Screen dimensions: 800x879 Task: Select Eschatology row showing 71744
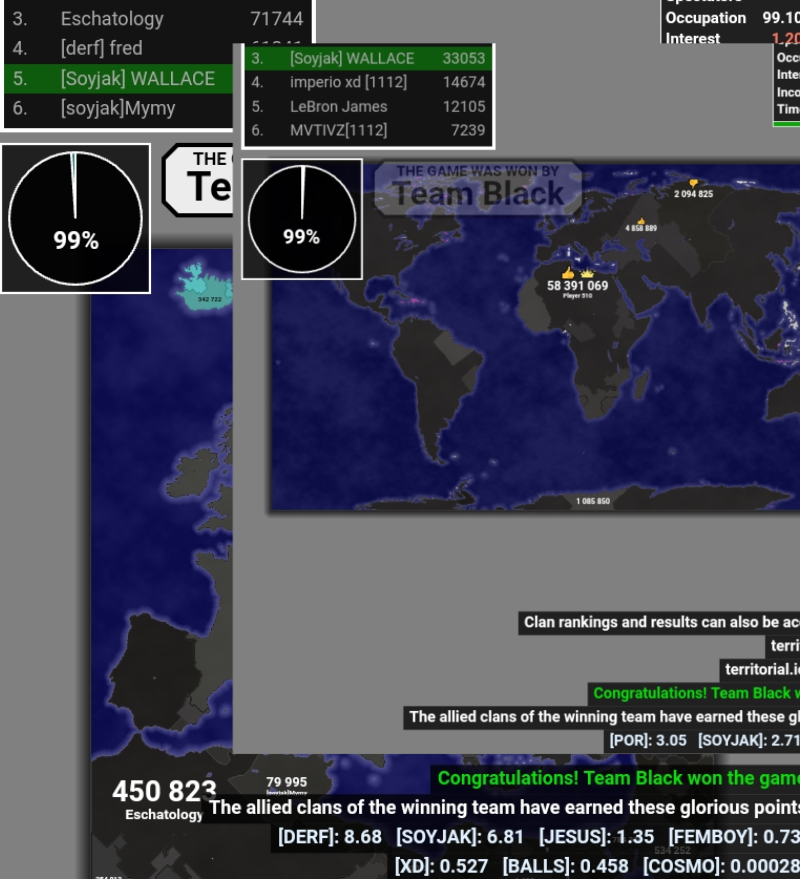[158, 19]
